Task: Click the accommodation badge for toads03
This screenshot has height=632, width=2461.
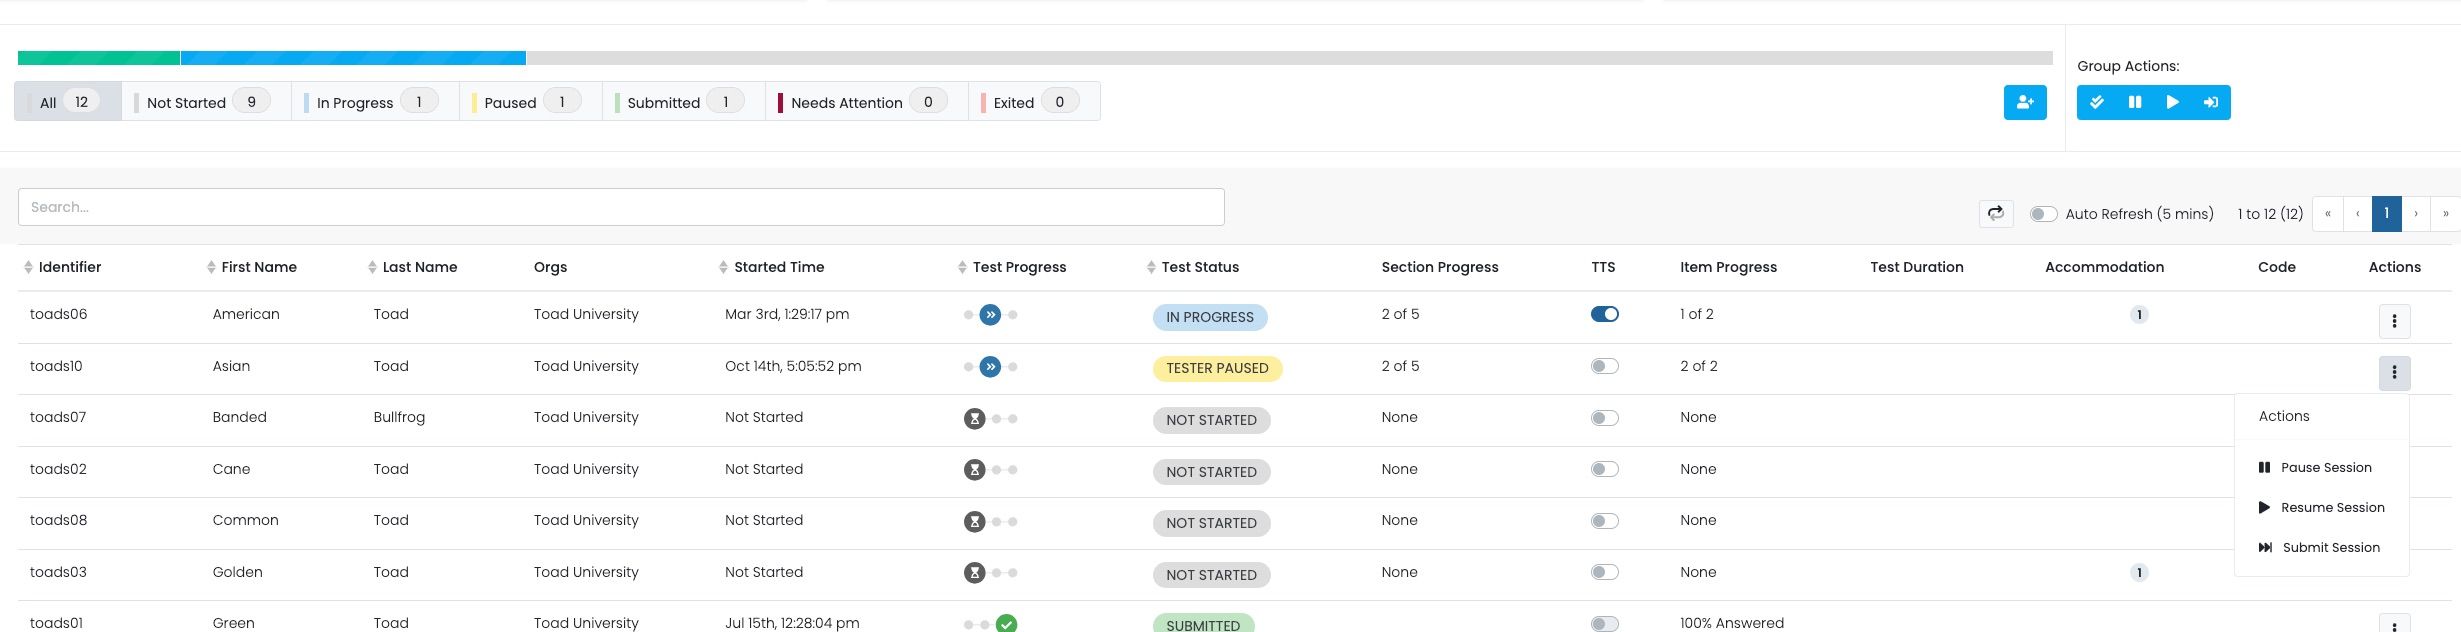Action: (x=2139, y=573)
